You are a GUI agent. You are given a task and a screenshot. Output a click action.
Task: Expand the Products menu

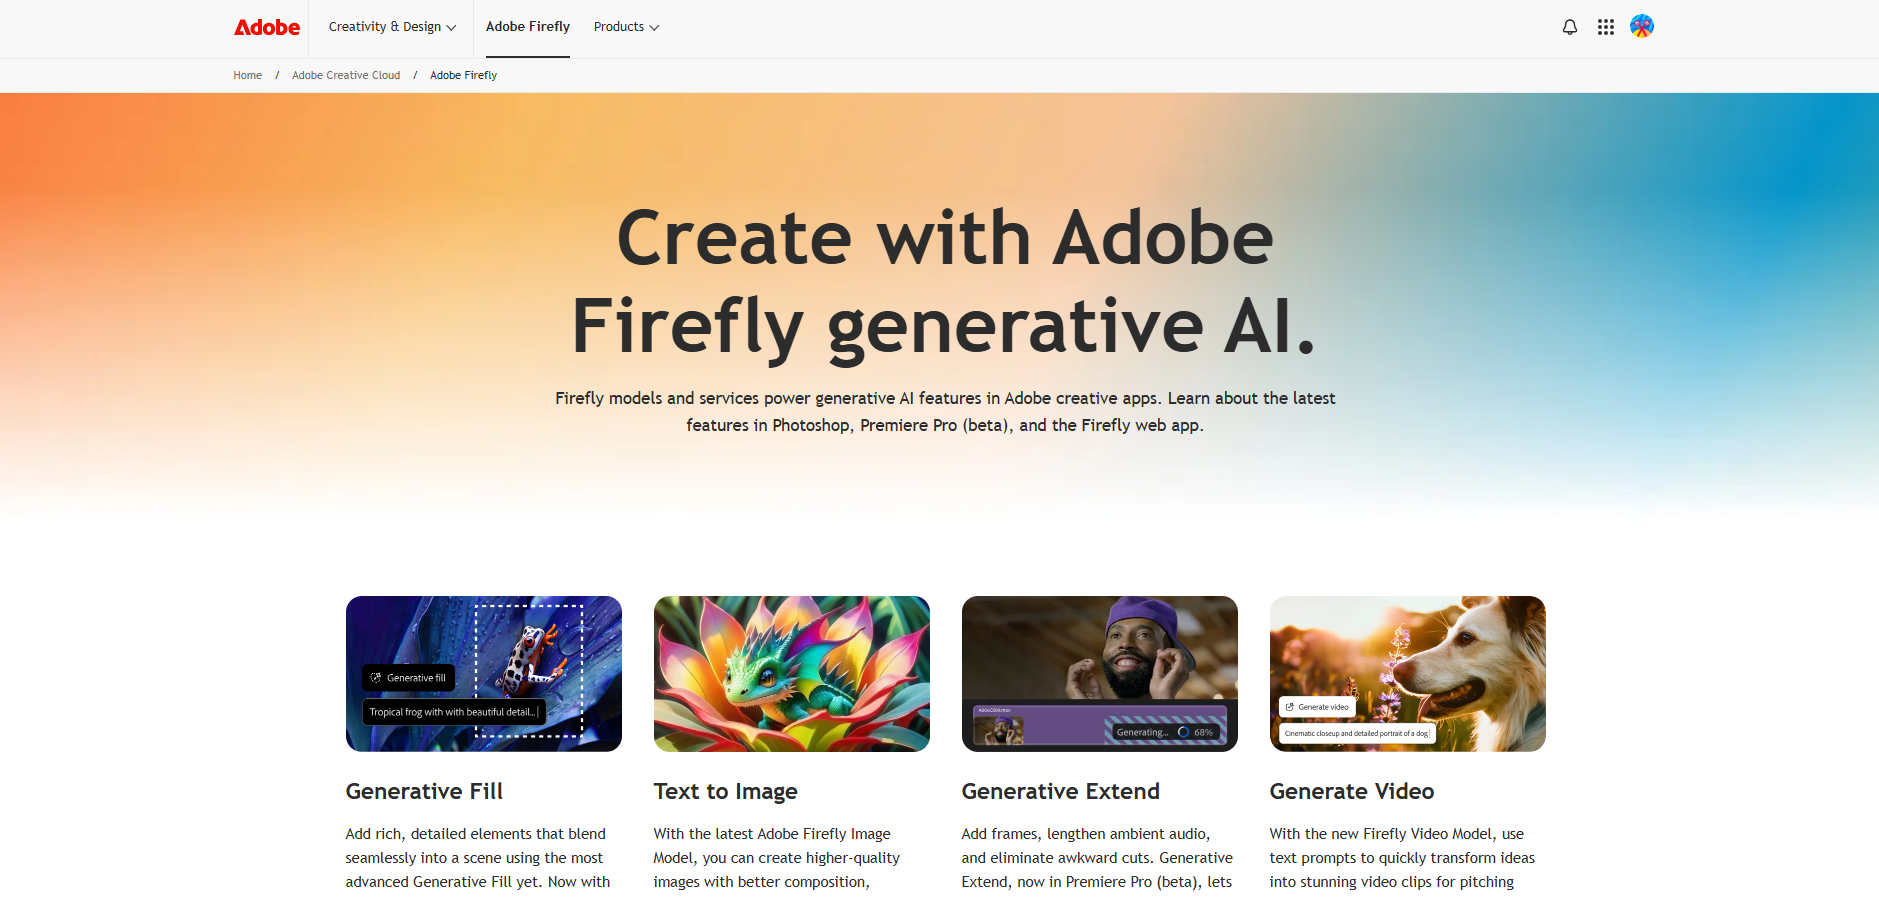pyautogui.click(x=626, y=27)
